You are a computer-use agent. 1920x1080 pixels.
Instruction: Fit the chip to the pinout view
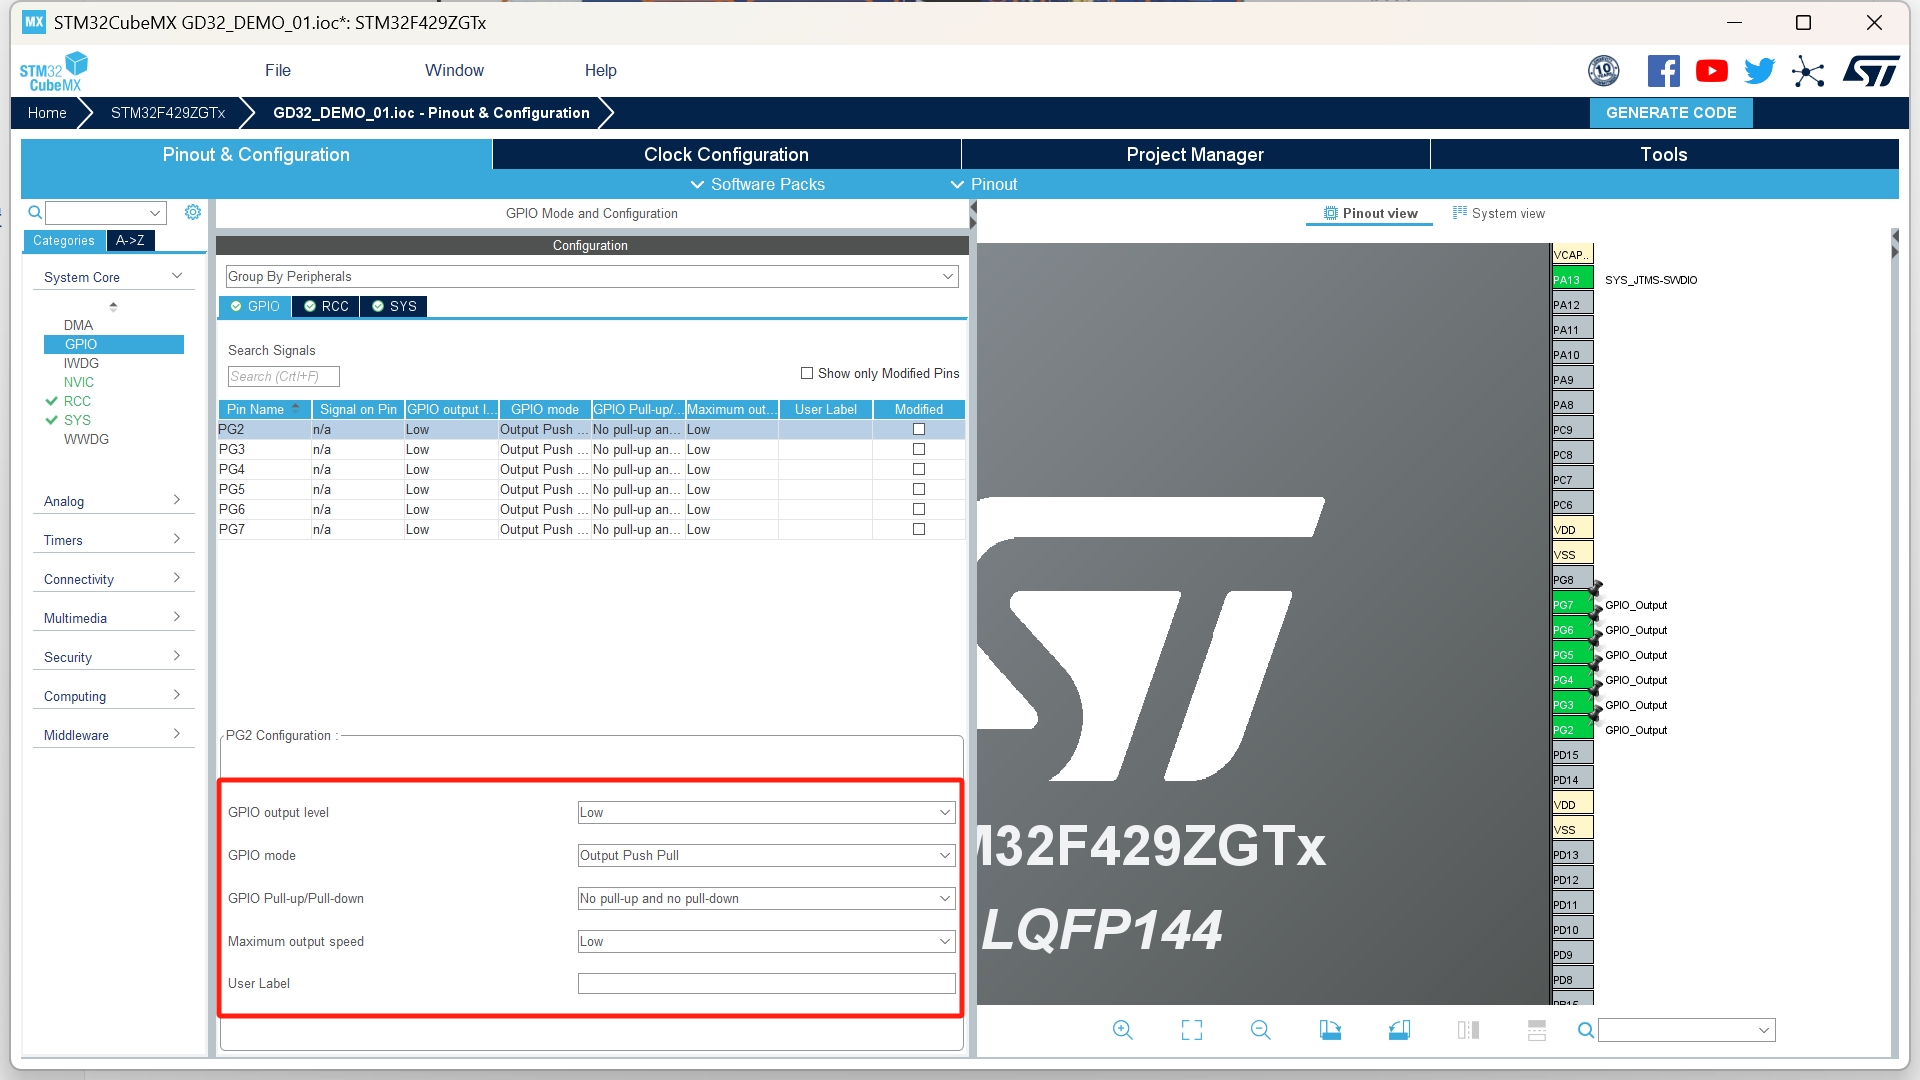point(1192,1030)
